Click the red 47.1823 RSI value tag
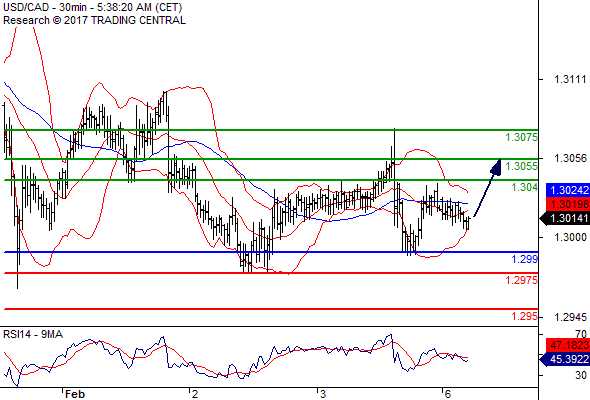Image resolution: width=590 pixels, height=400 pixels. click(568, 345)
